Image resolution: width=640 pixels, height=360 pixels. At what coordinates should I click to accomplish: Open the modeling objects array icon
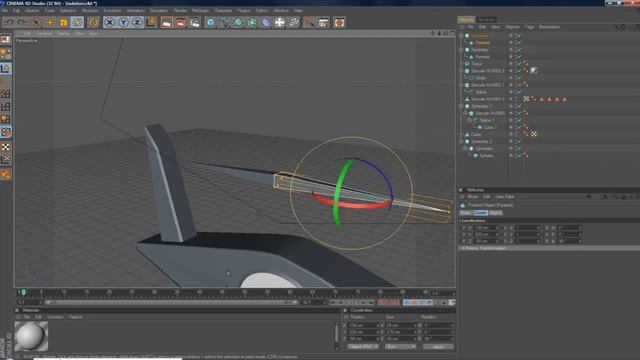[x=252, y=22]
